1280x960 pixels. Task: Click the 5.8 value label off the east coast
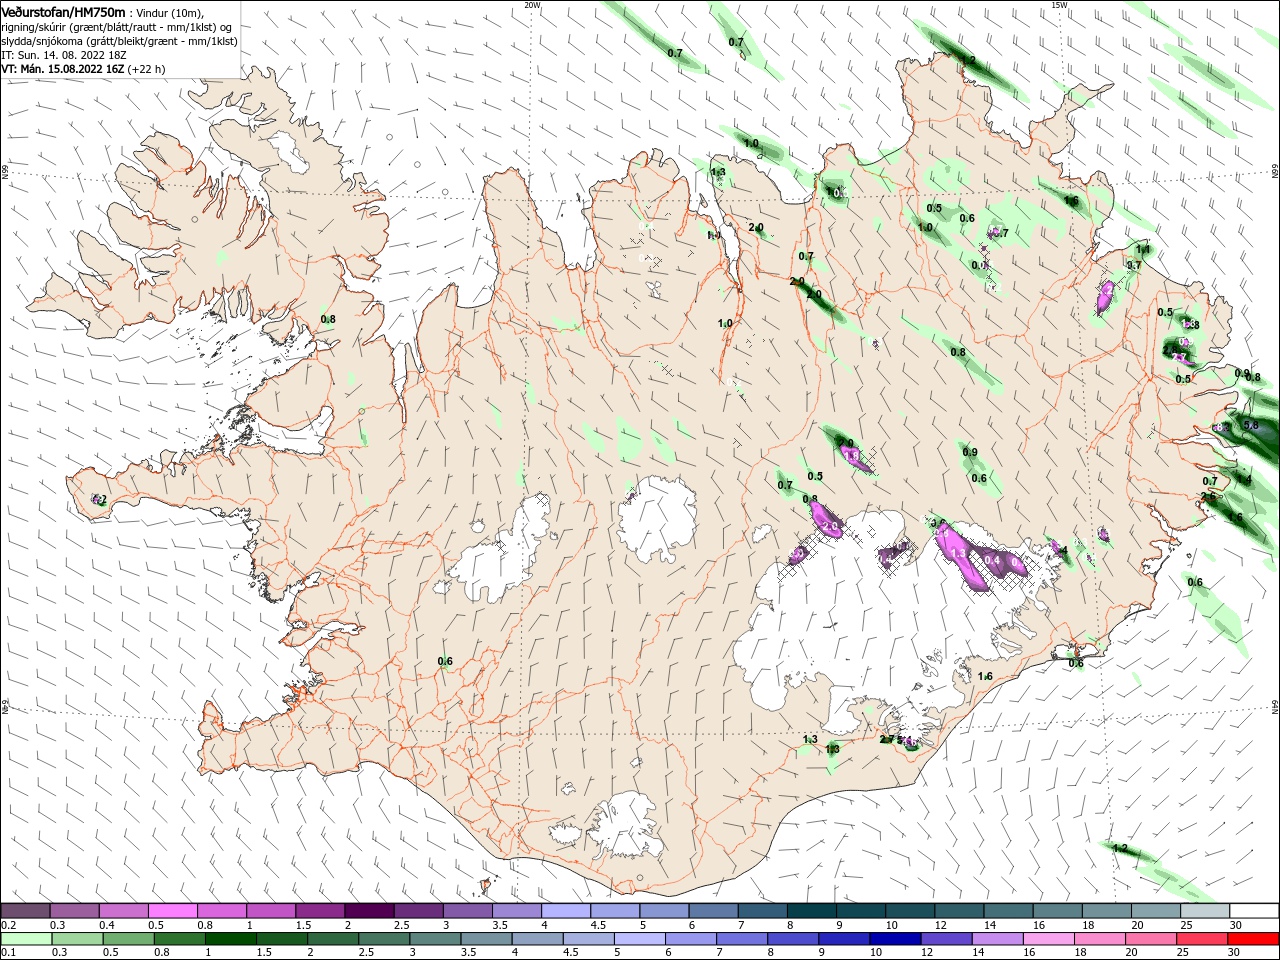[x=1250, y=425]
